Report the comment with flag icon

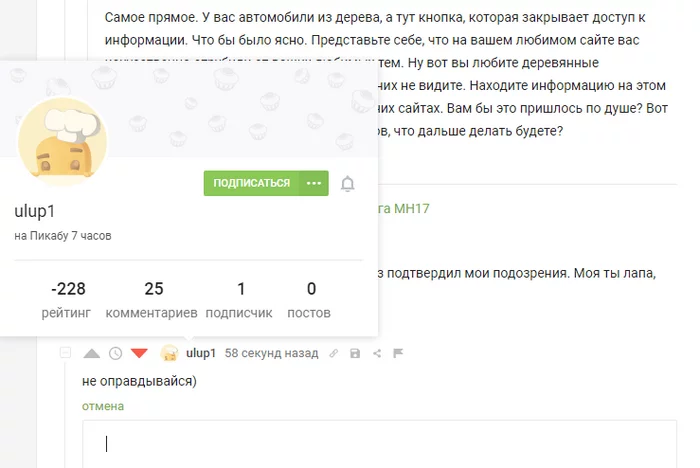(x=398, y=354)
